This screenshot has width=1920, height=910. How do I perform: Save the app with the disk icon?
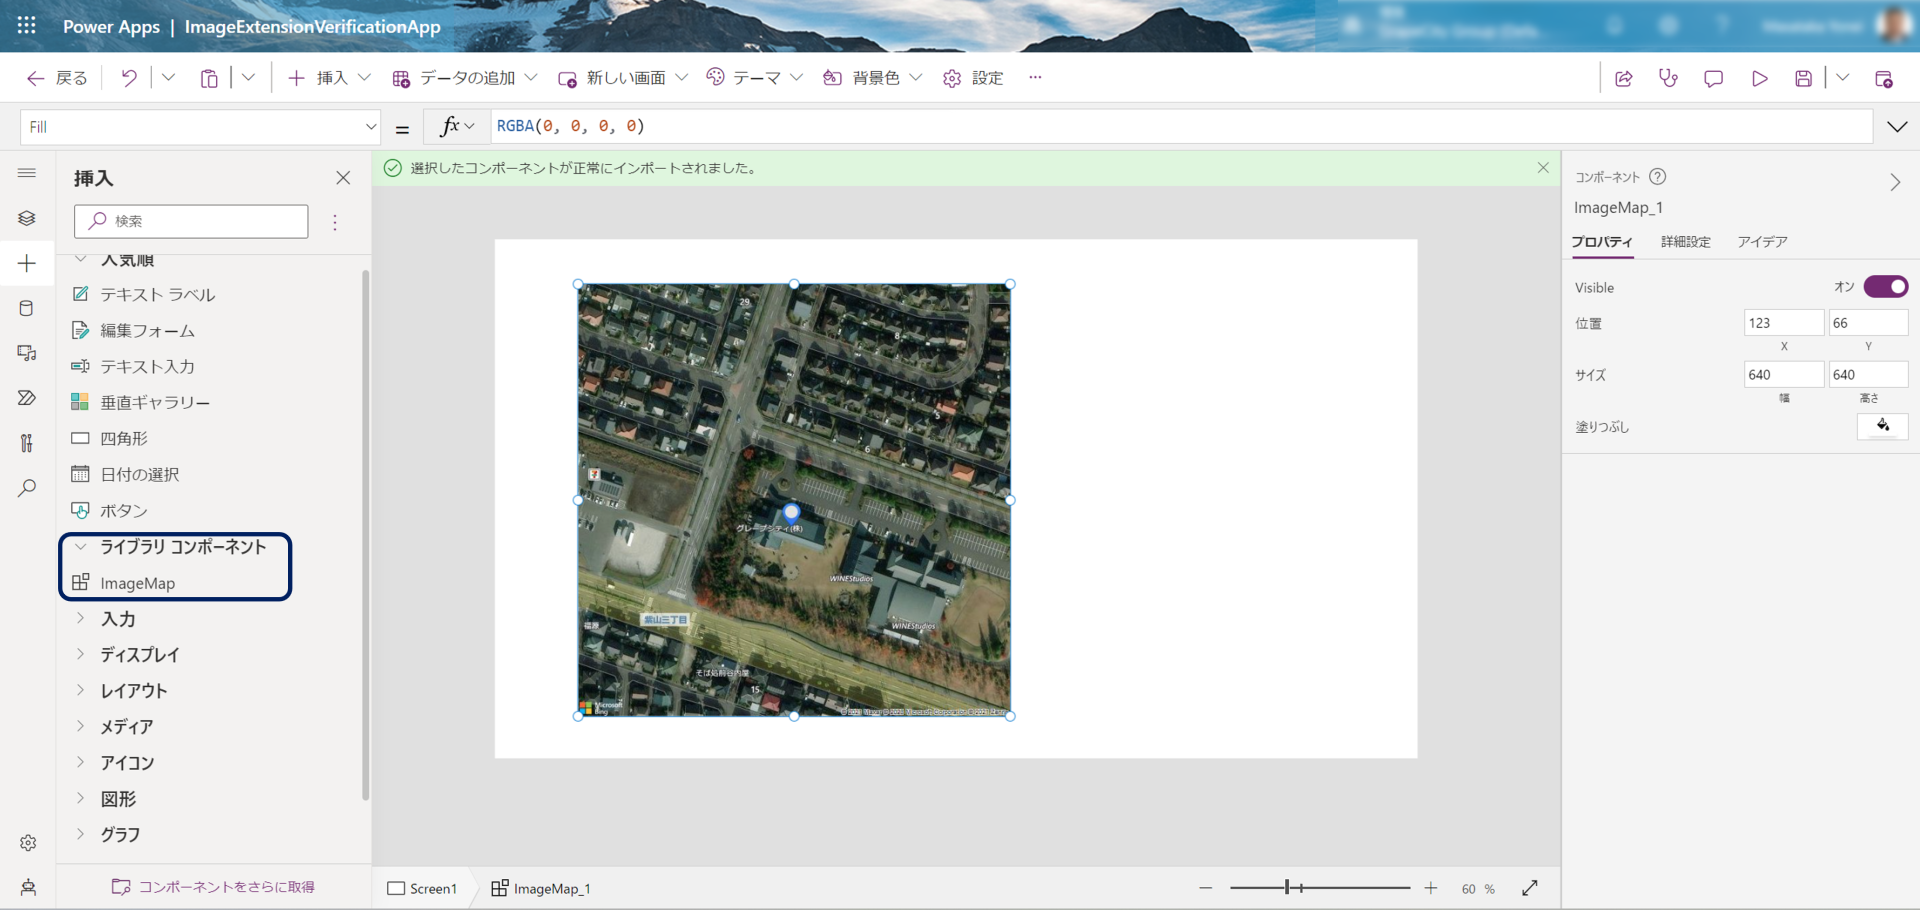(1804, 78)
